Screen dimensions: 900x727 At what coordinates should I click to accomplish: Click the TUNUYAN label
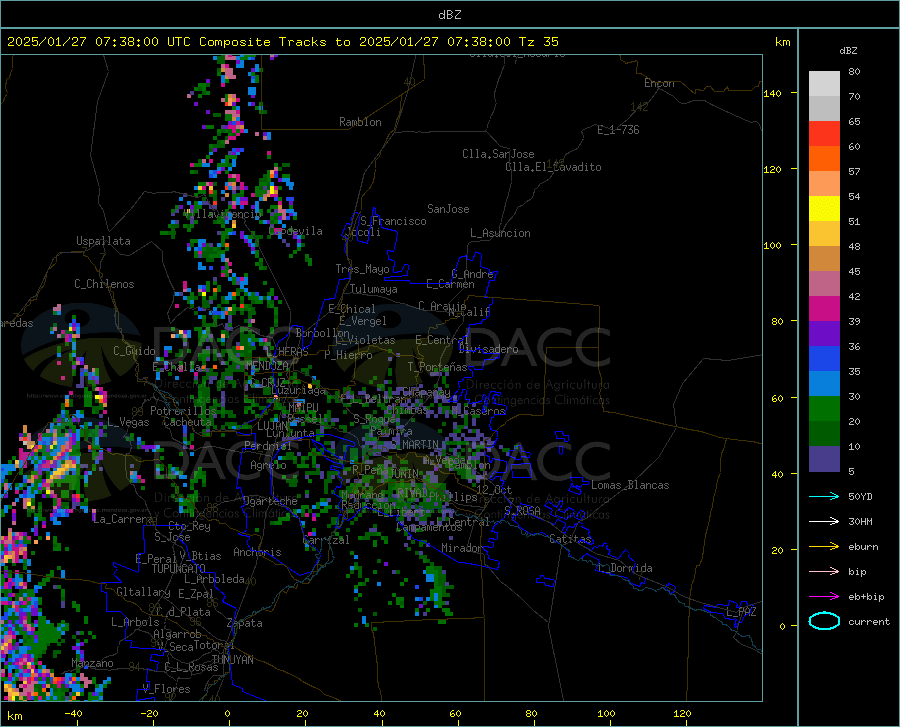[x=232, y=660]
